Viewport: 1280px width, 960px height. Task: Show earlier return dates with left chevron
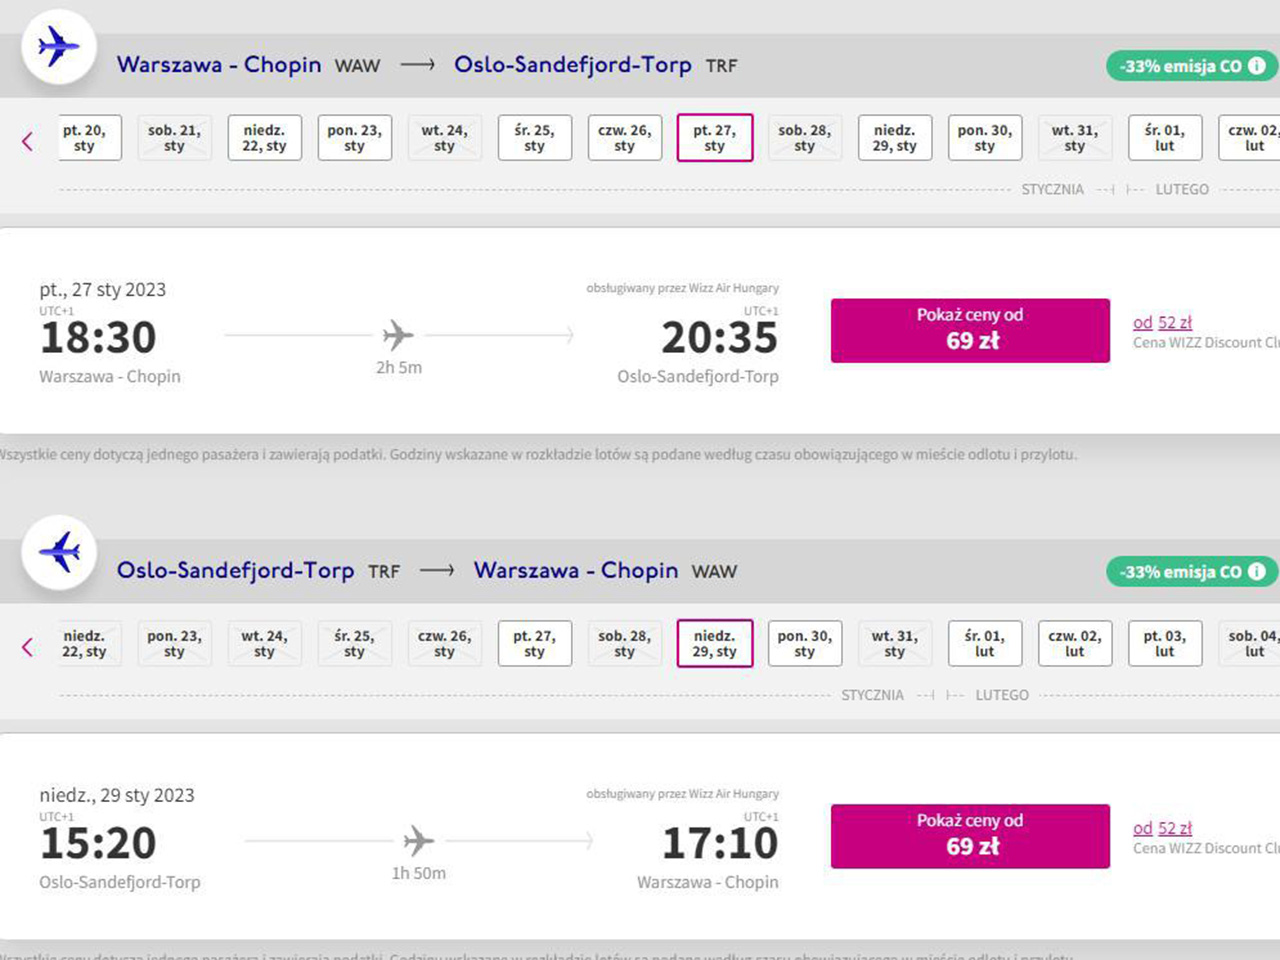coord(27,647)
